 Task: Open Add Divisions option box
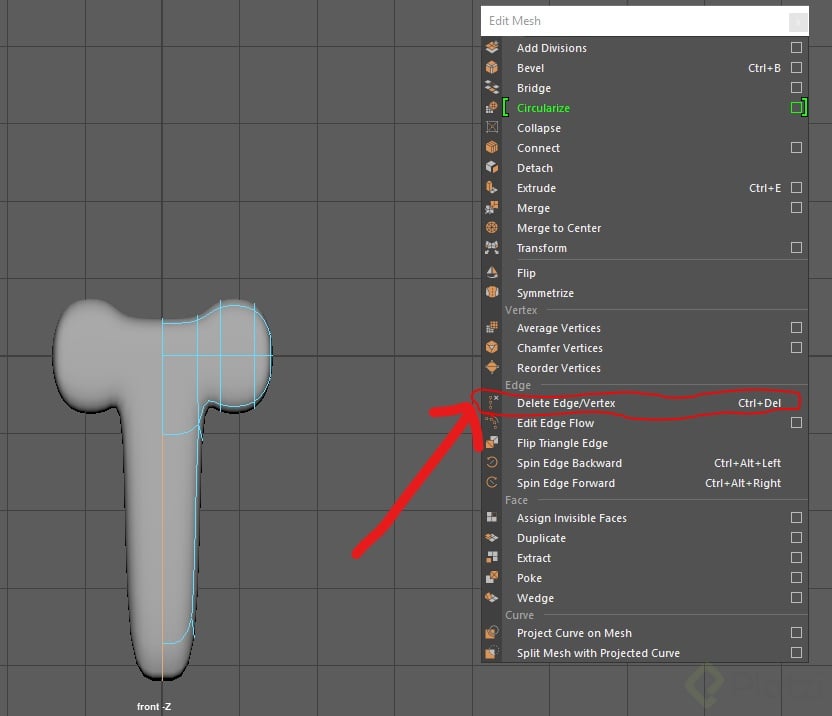tap(796, 47)
